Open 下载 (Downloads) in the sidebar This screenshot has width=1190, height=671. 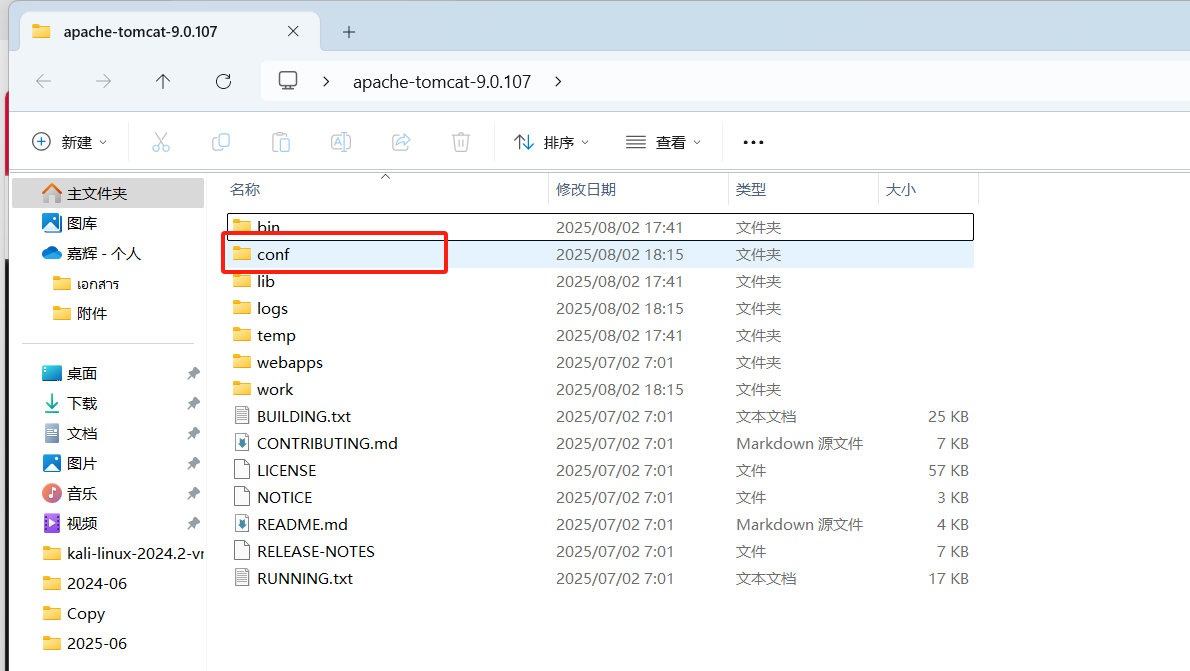81,403
